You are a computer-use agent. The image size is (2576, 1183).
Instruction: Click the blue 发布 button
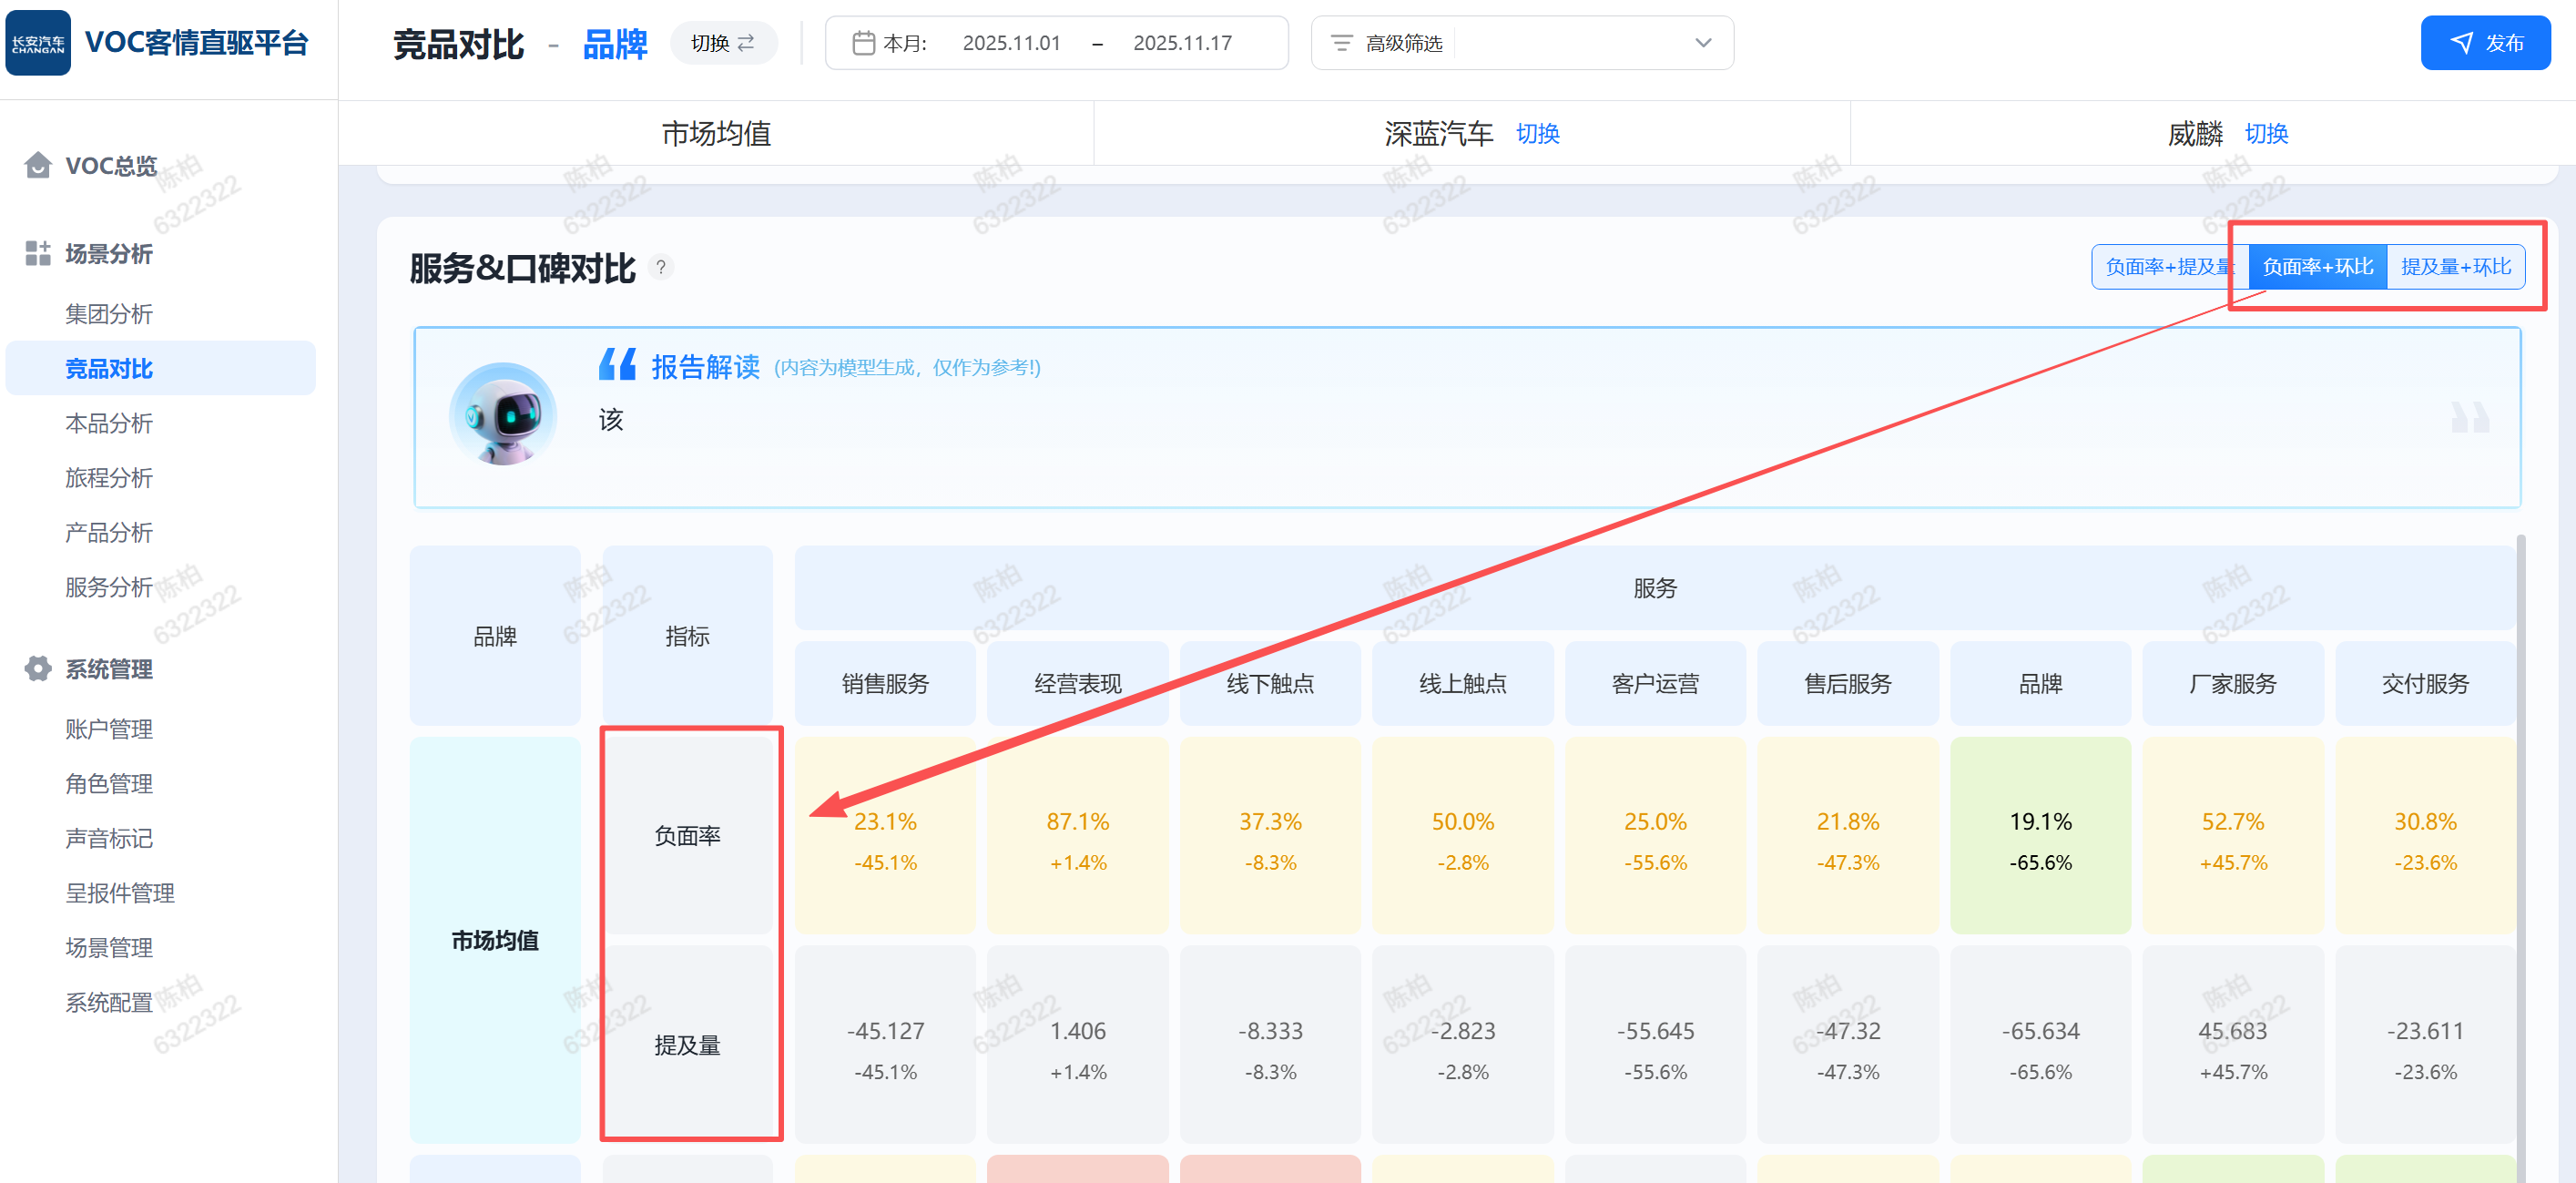pos(2484,43)
